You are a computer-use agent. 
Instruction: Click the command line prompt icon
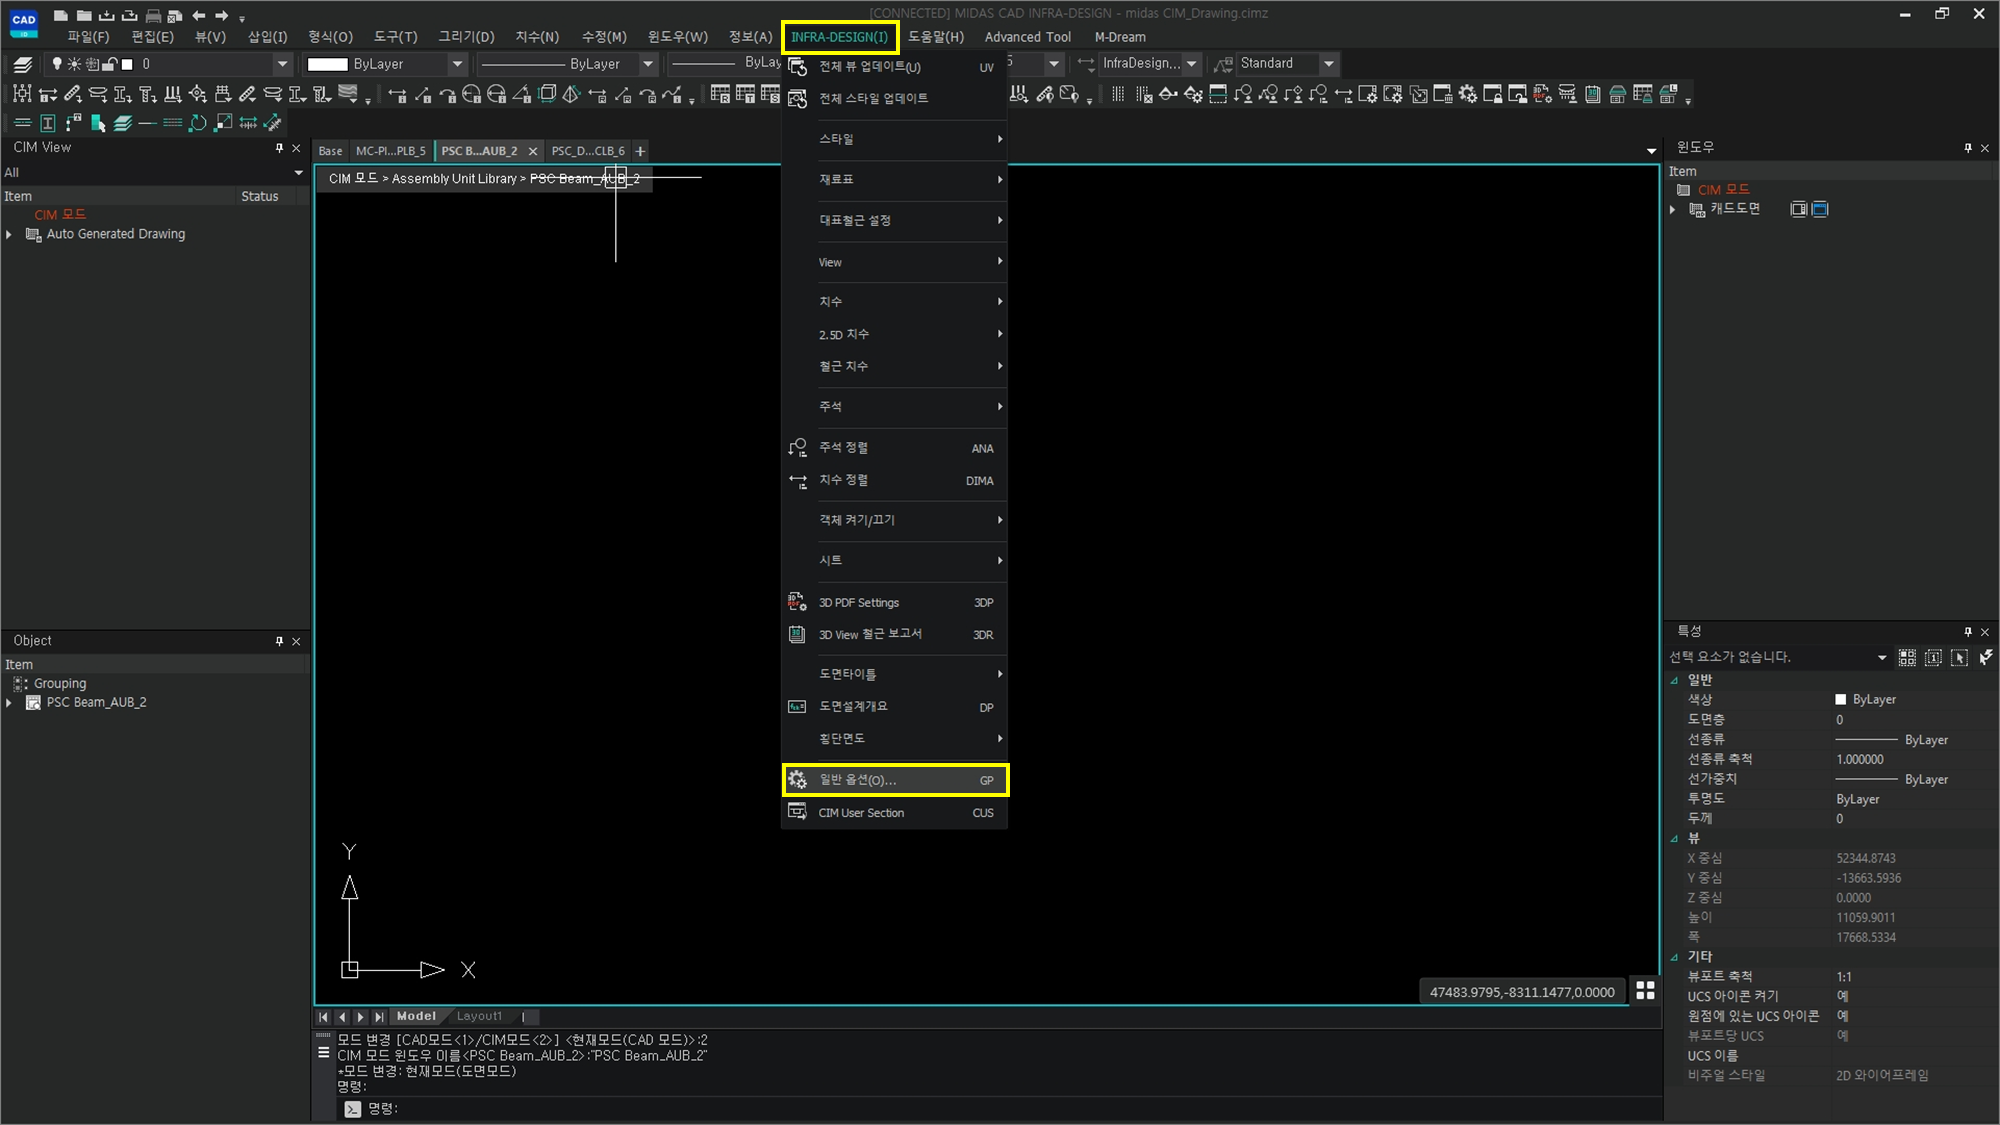[x=352, y=1108]
